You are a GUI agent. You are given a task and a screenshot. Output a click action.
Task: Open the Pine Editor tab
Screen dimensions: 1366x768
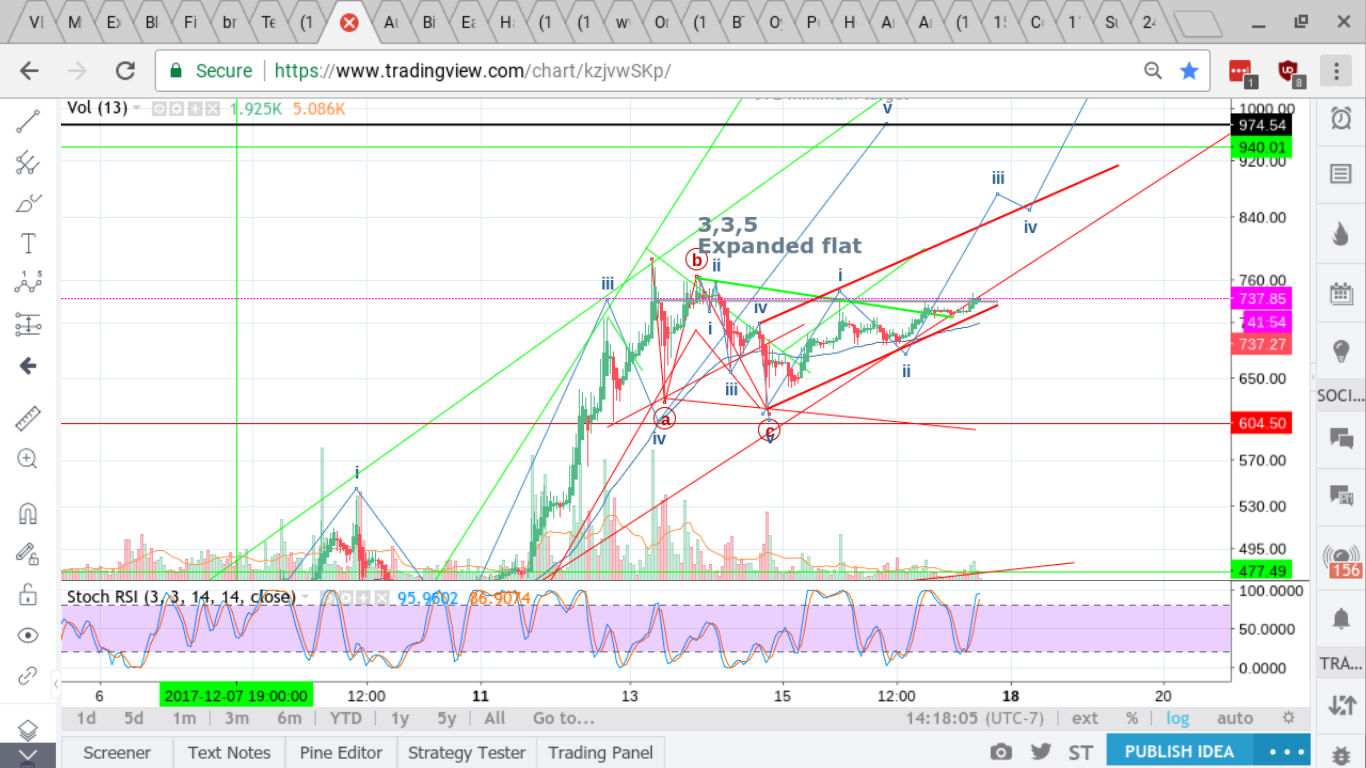click(342, 753)
